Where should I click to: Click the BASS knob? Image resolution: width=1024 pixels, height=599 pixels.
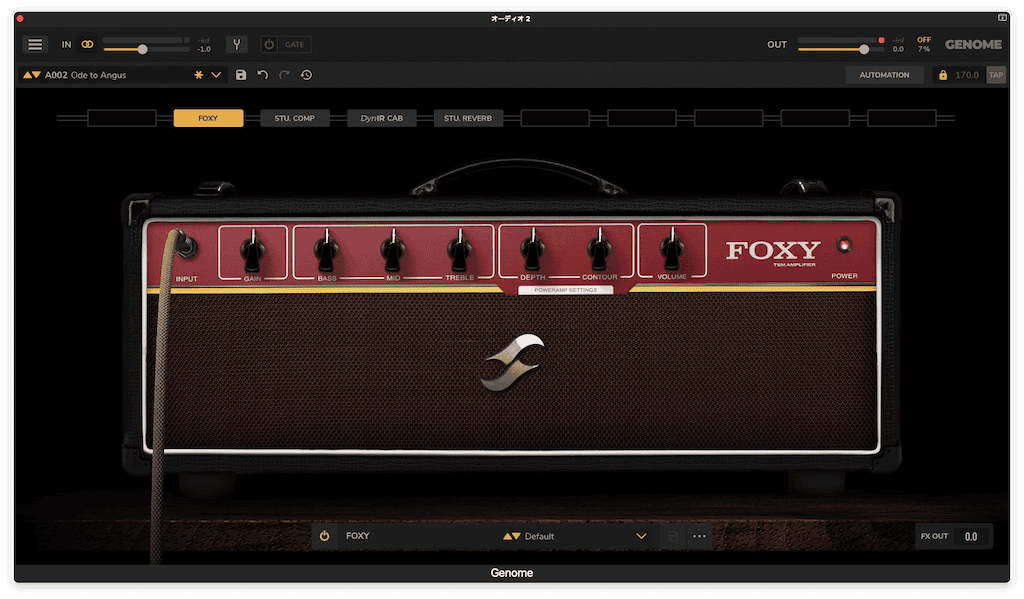327,250
